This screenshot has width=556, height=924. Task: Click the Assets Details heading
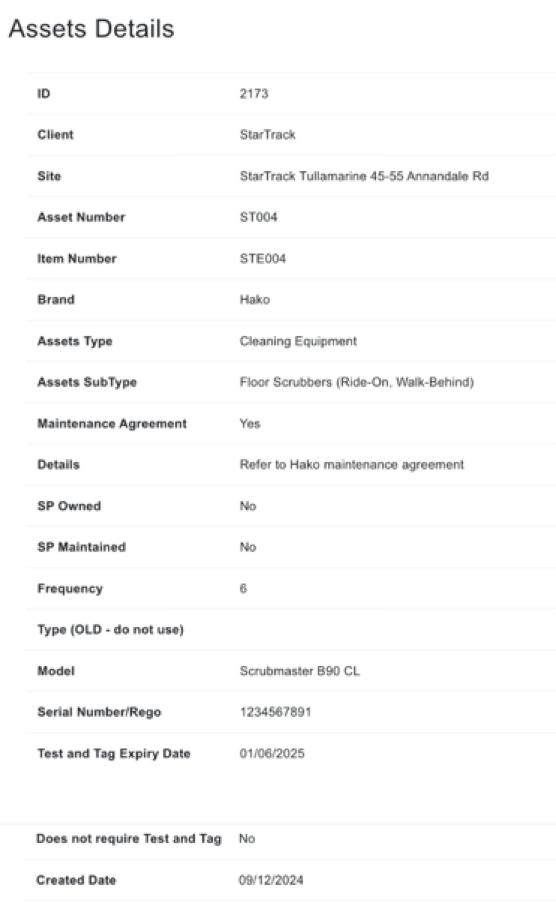pos(91,29)
